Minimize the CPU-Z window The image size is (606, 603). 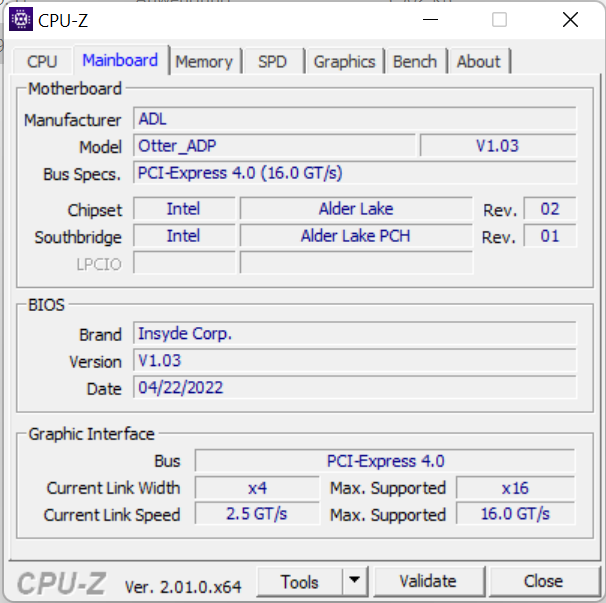pos(430,19)
